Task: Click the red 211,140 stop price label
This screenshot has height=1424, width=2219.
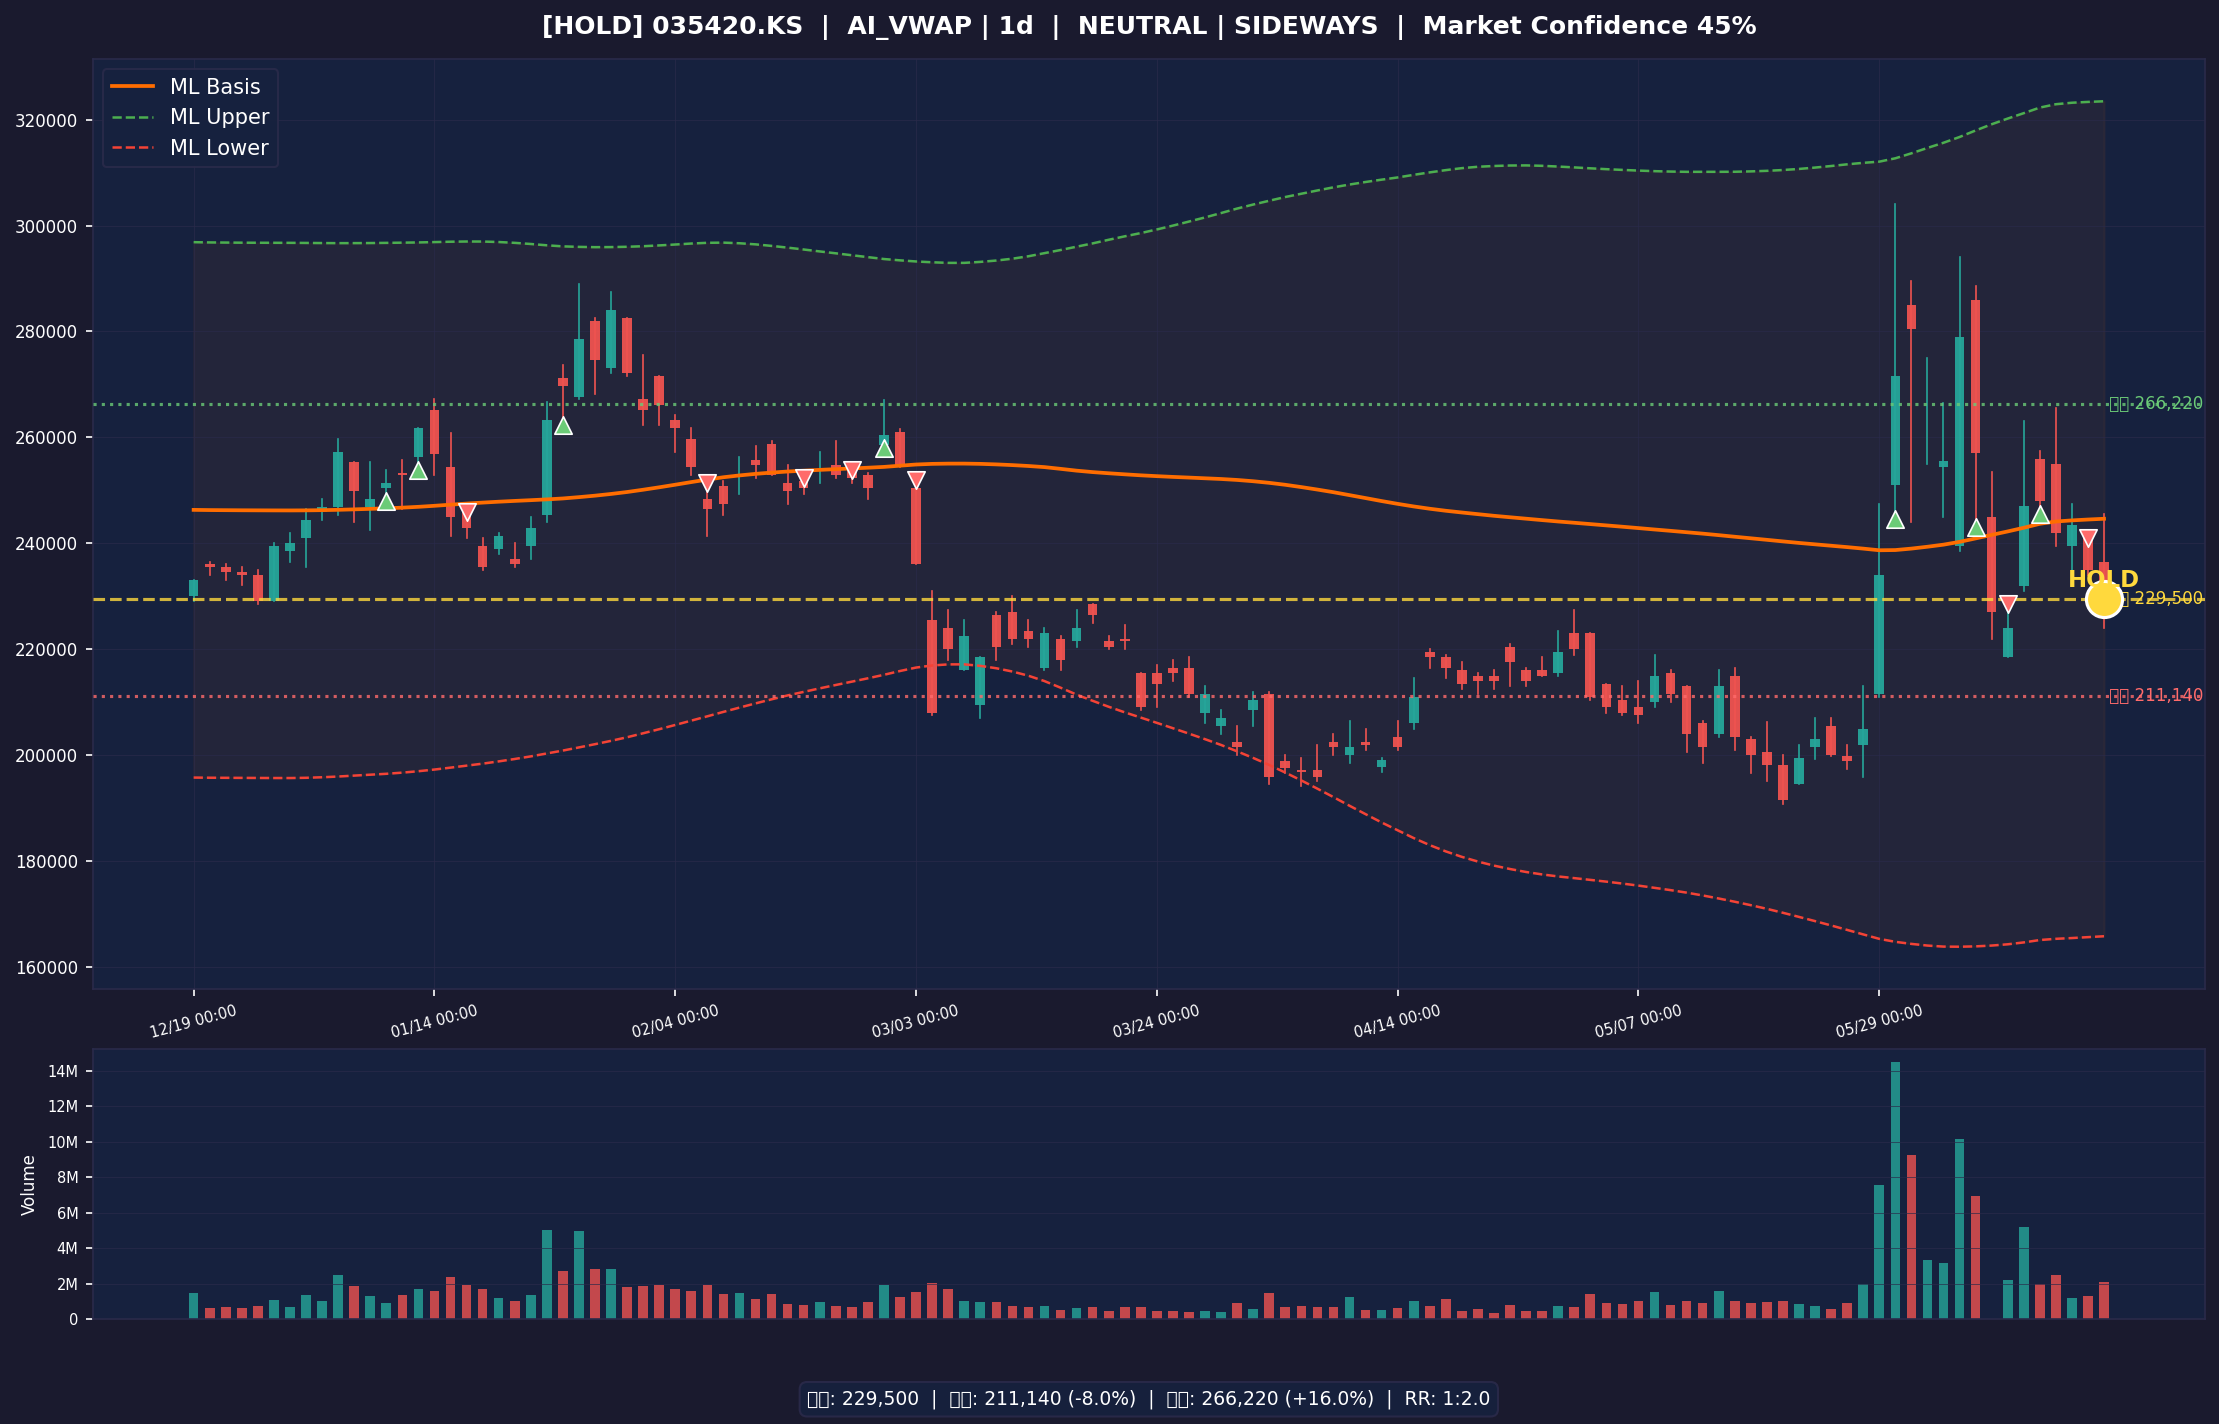Action: coord(2156,696)
